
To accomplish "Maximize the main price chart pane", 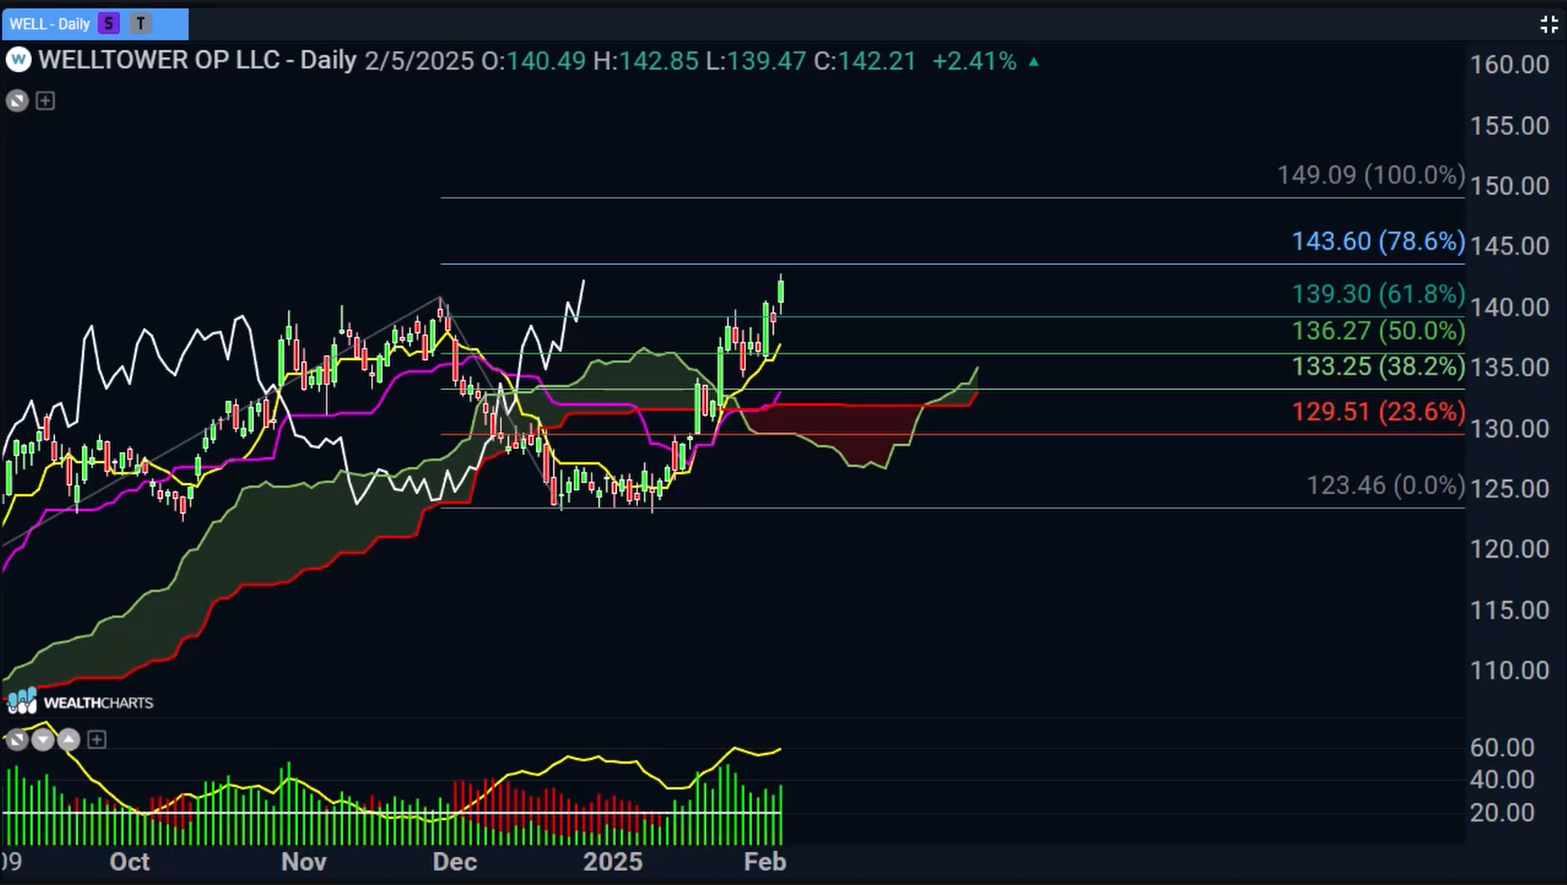I will pos(17,100).
